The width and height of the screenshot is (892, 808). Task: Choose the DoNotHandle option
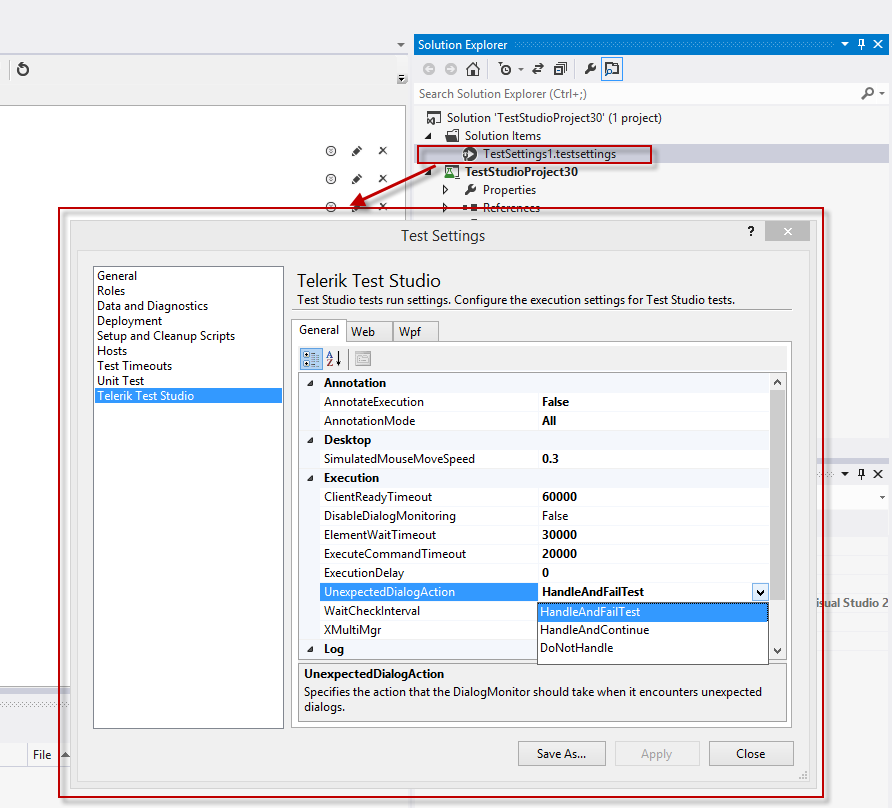tap(653, 648)
